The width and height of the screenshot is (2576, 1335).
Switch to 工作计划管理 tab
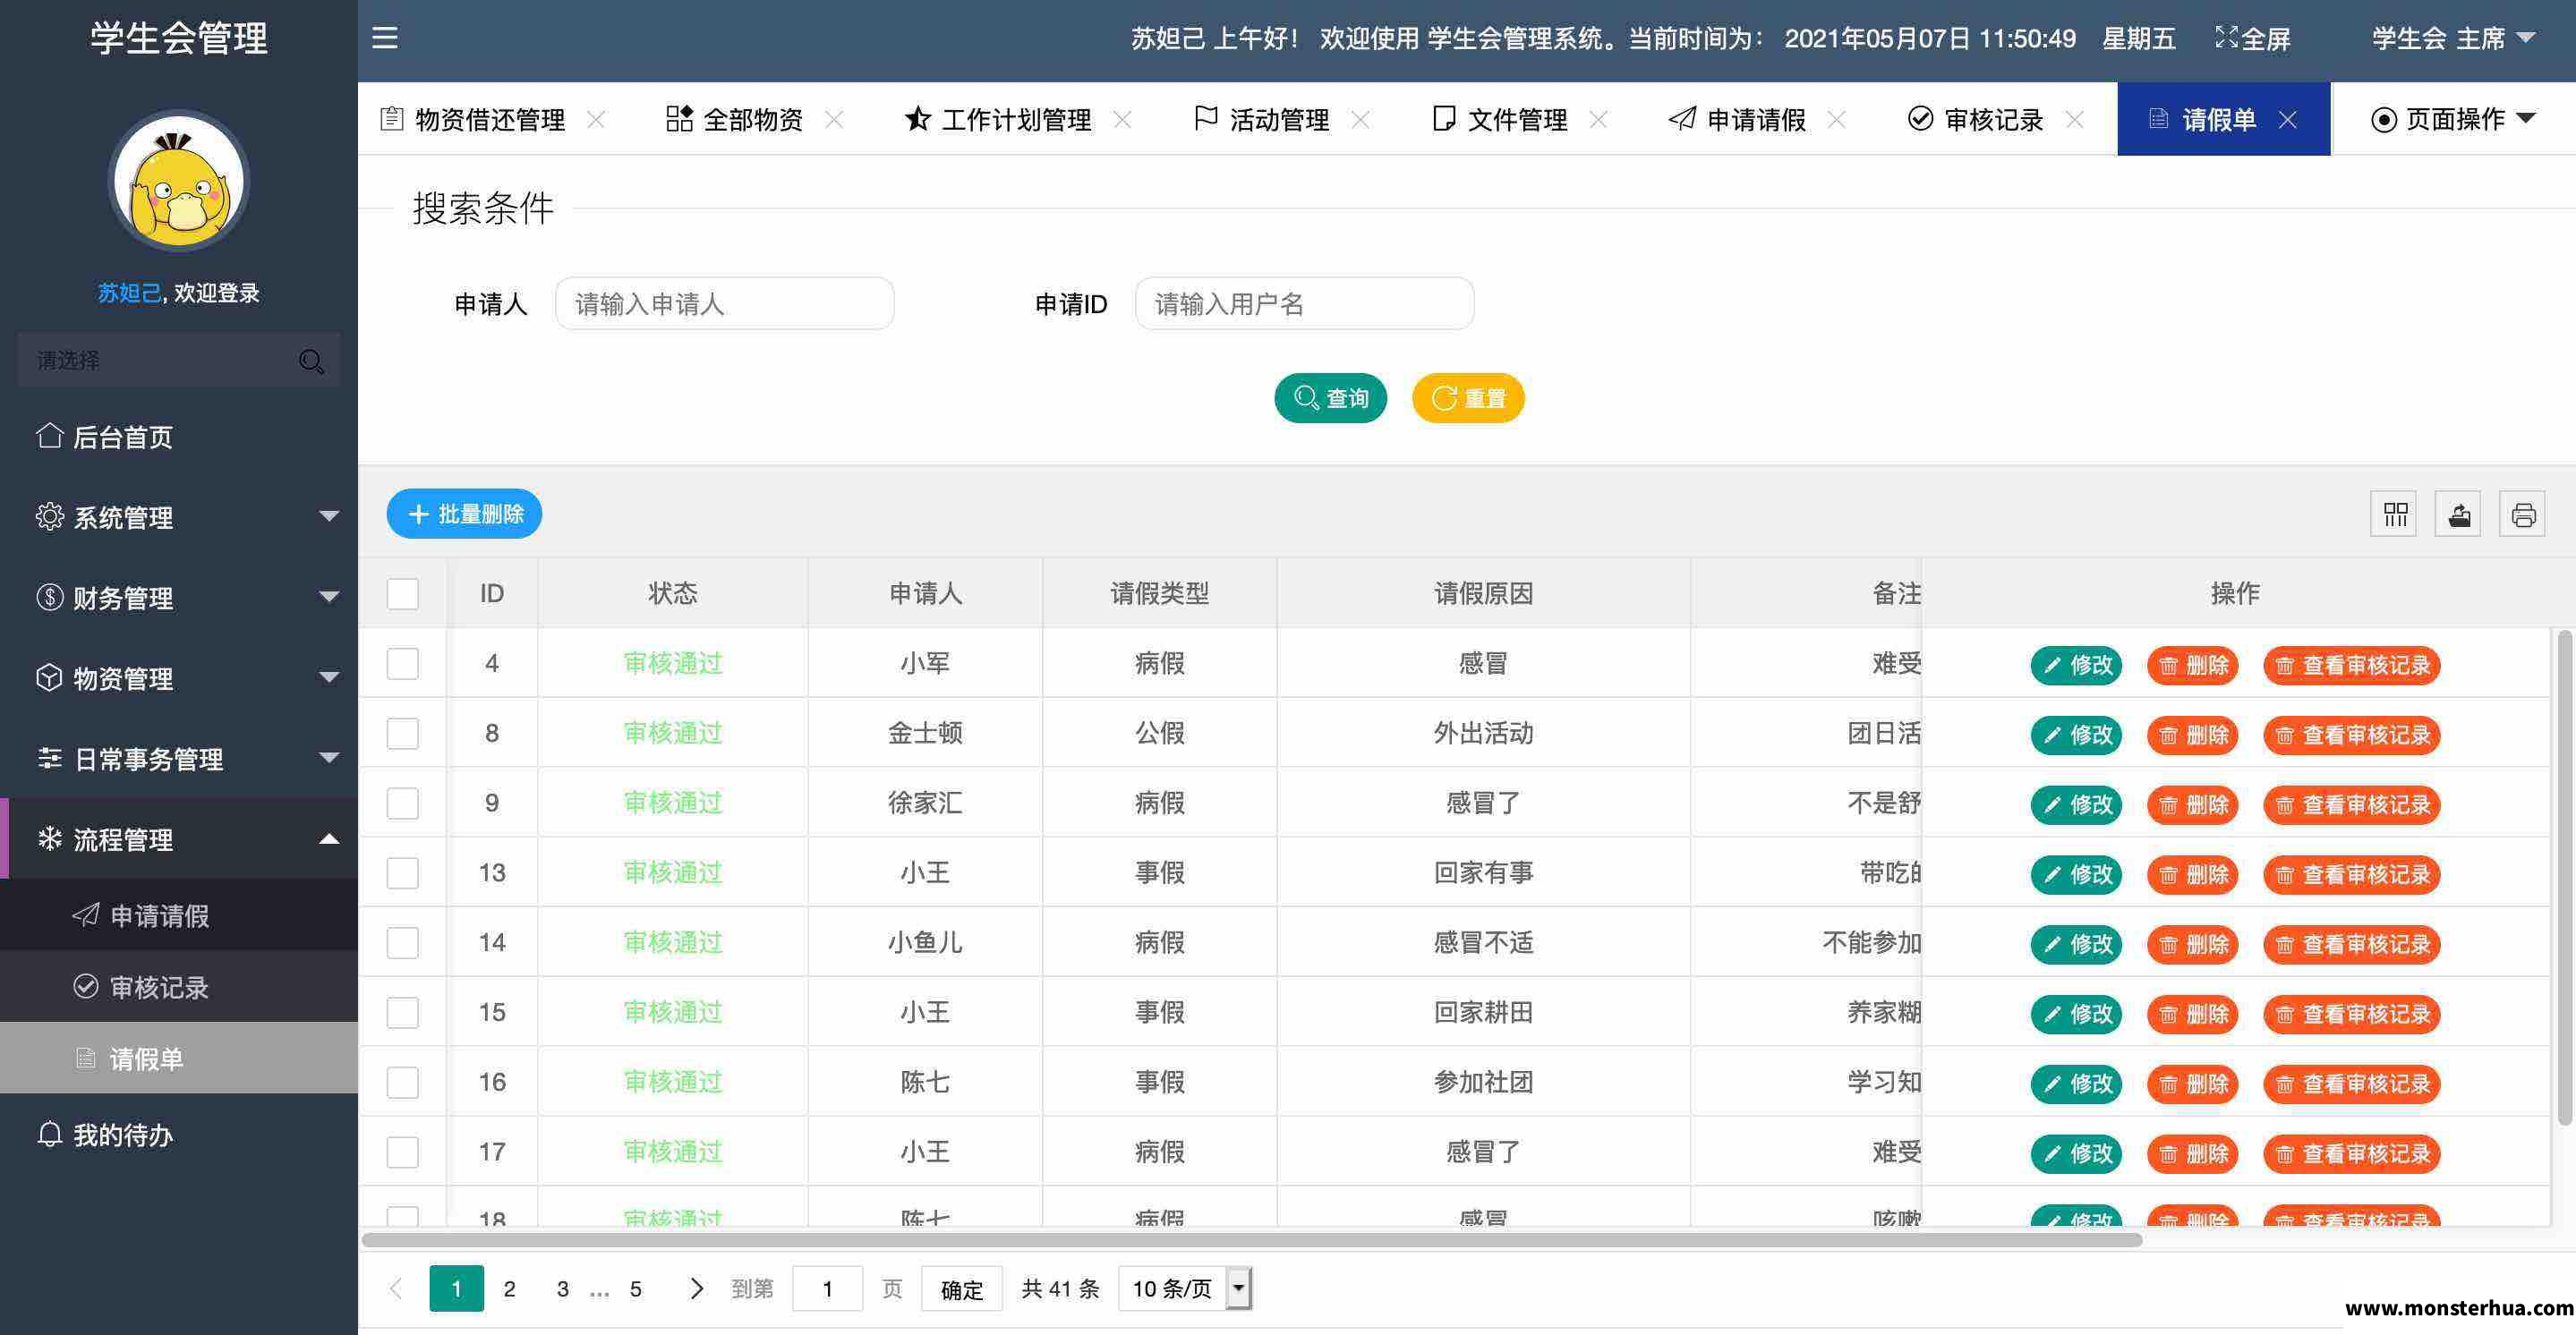[998, 120]
